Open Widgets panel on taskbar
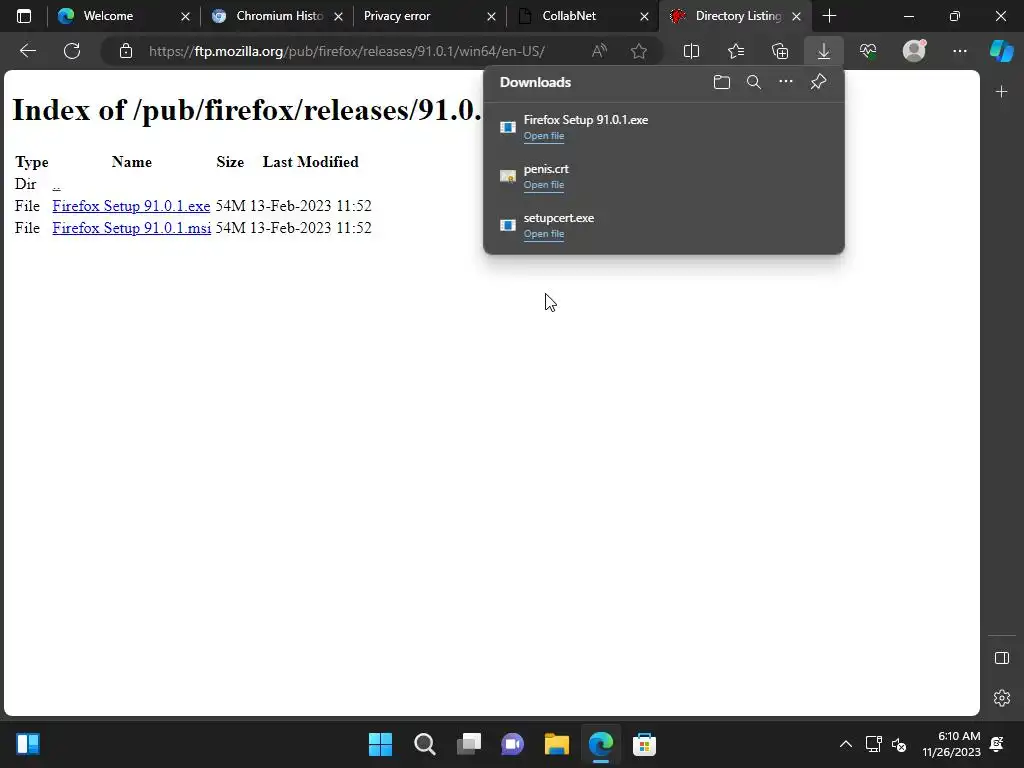This screenshot has width=1024, height=768. 28,744
